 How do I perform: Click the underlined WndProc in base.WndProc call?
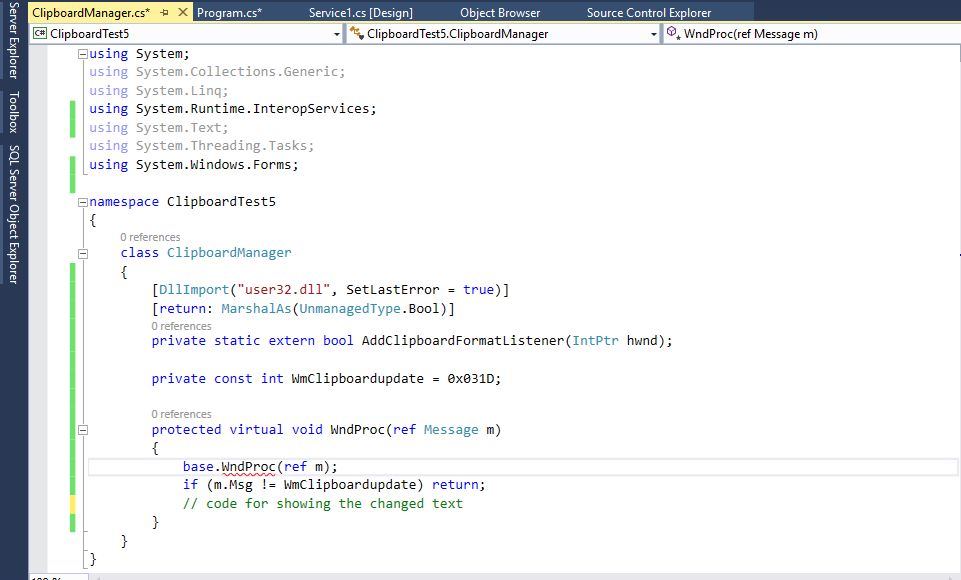point(248,467)
